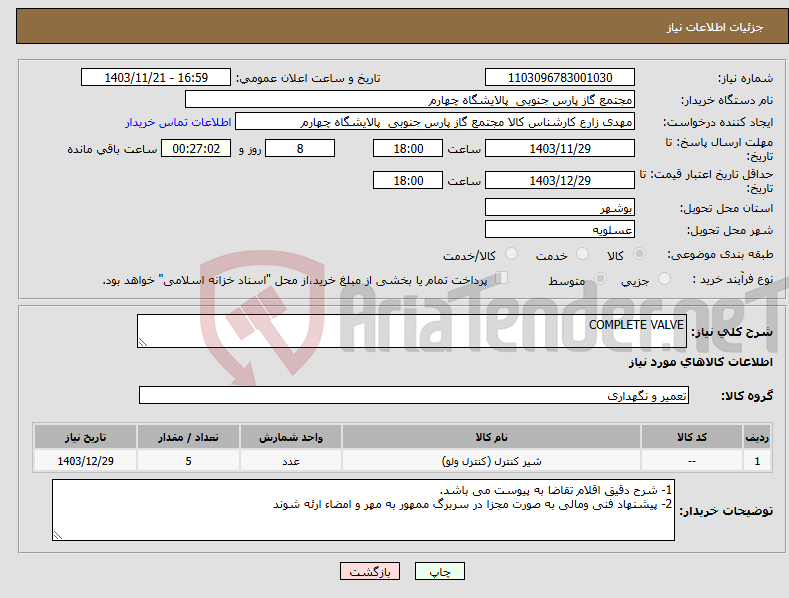The height and width of the screenshot is (598, 789).
Task: Open اطلاعات تماس خریدار link
Action: 178,122
